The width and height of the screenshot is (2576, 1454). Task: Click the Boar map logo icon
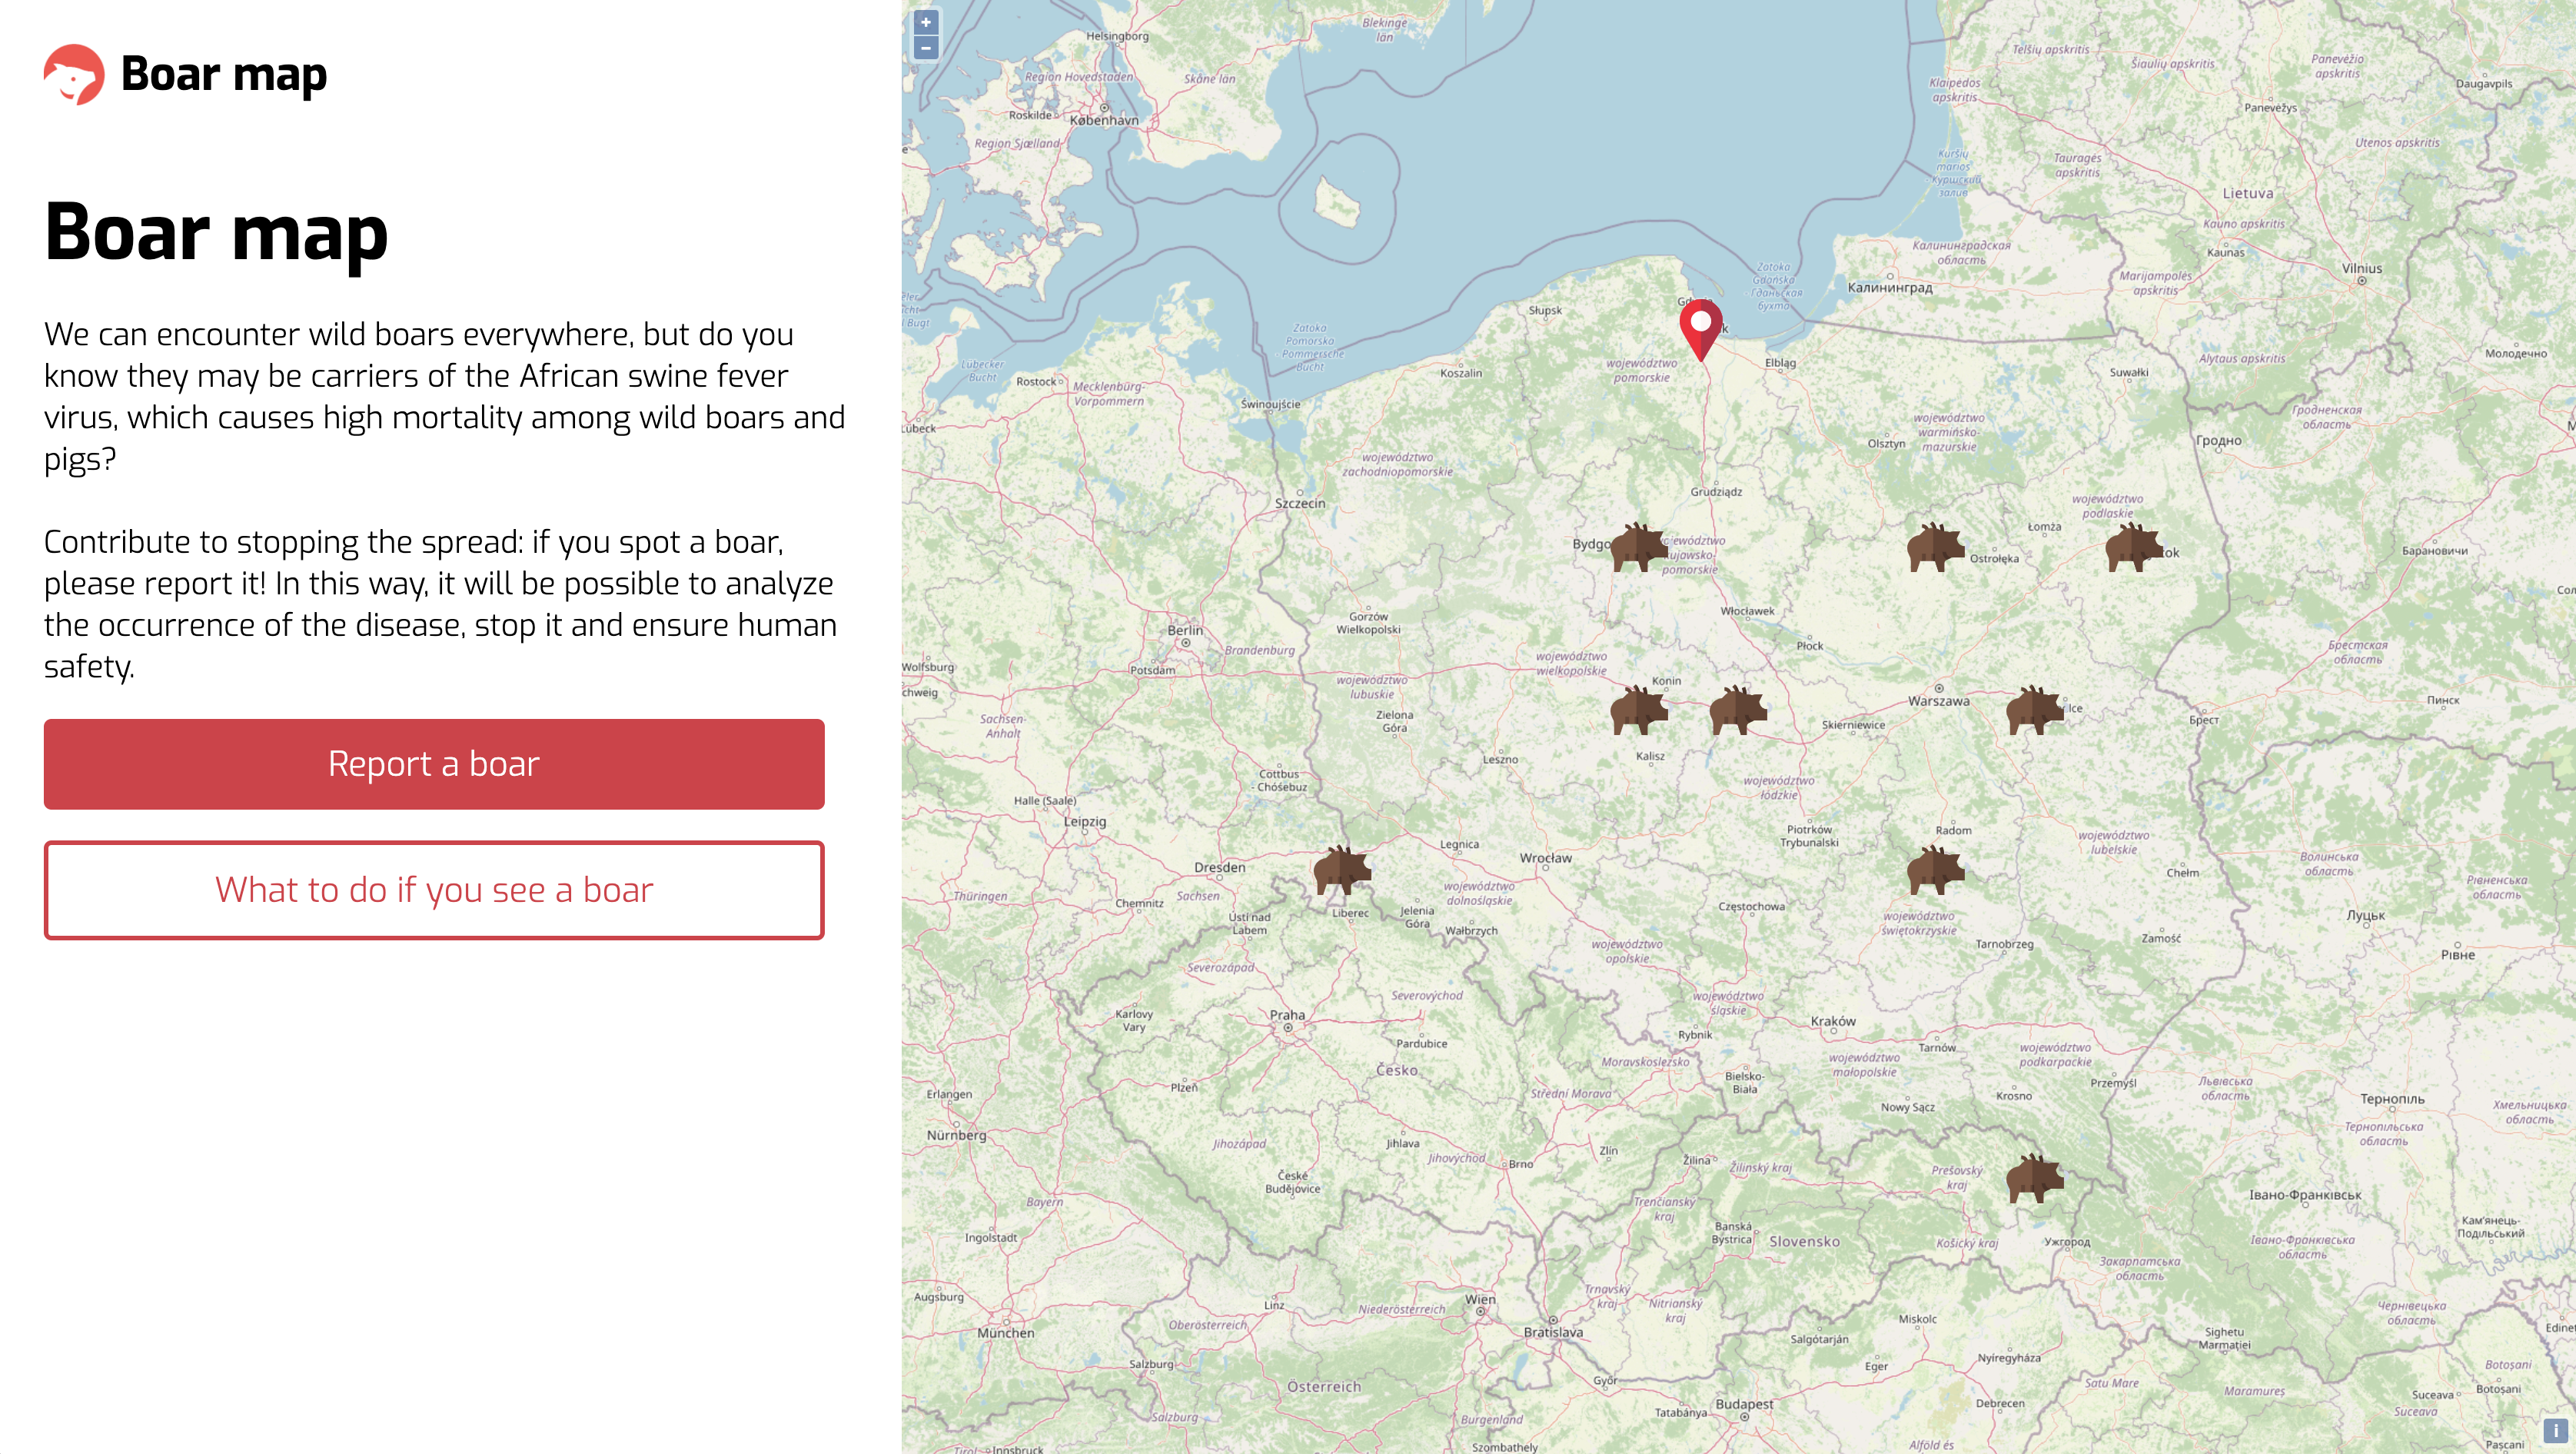tap(74, 74)
